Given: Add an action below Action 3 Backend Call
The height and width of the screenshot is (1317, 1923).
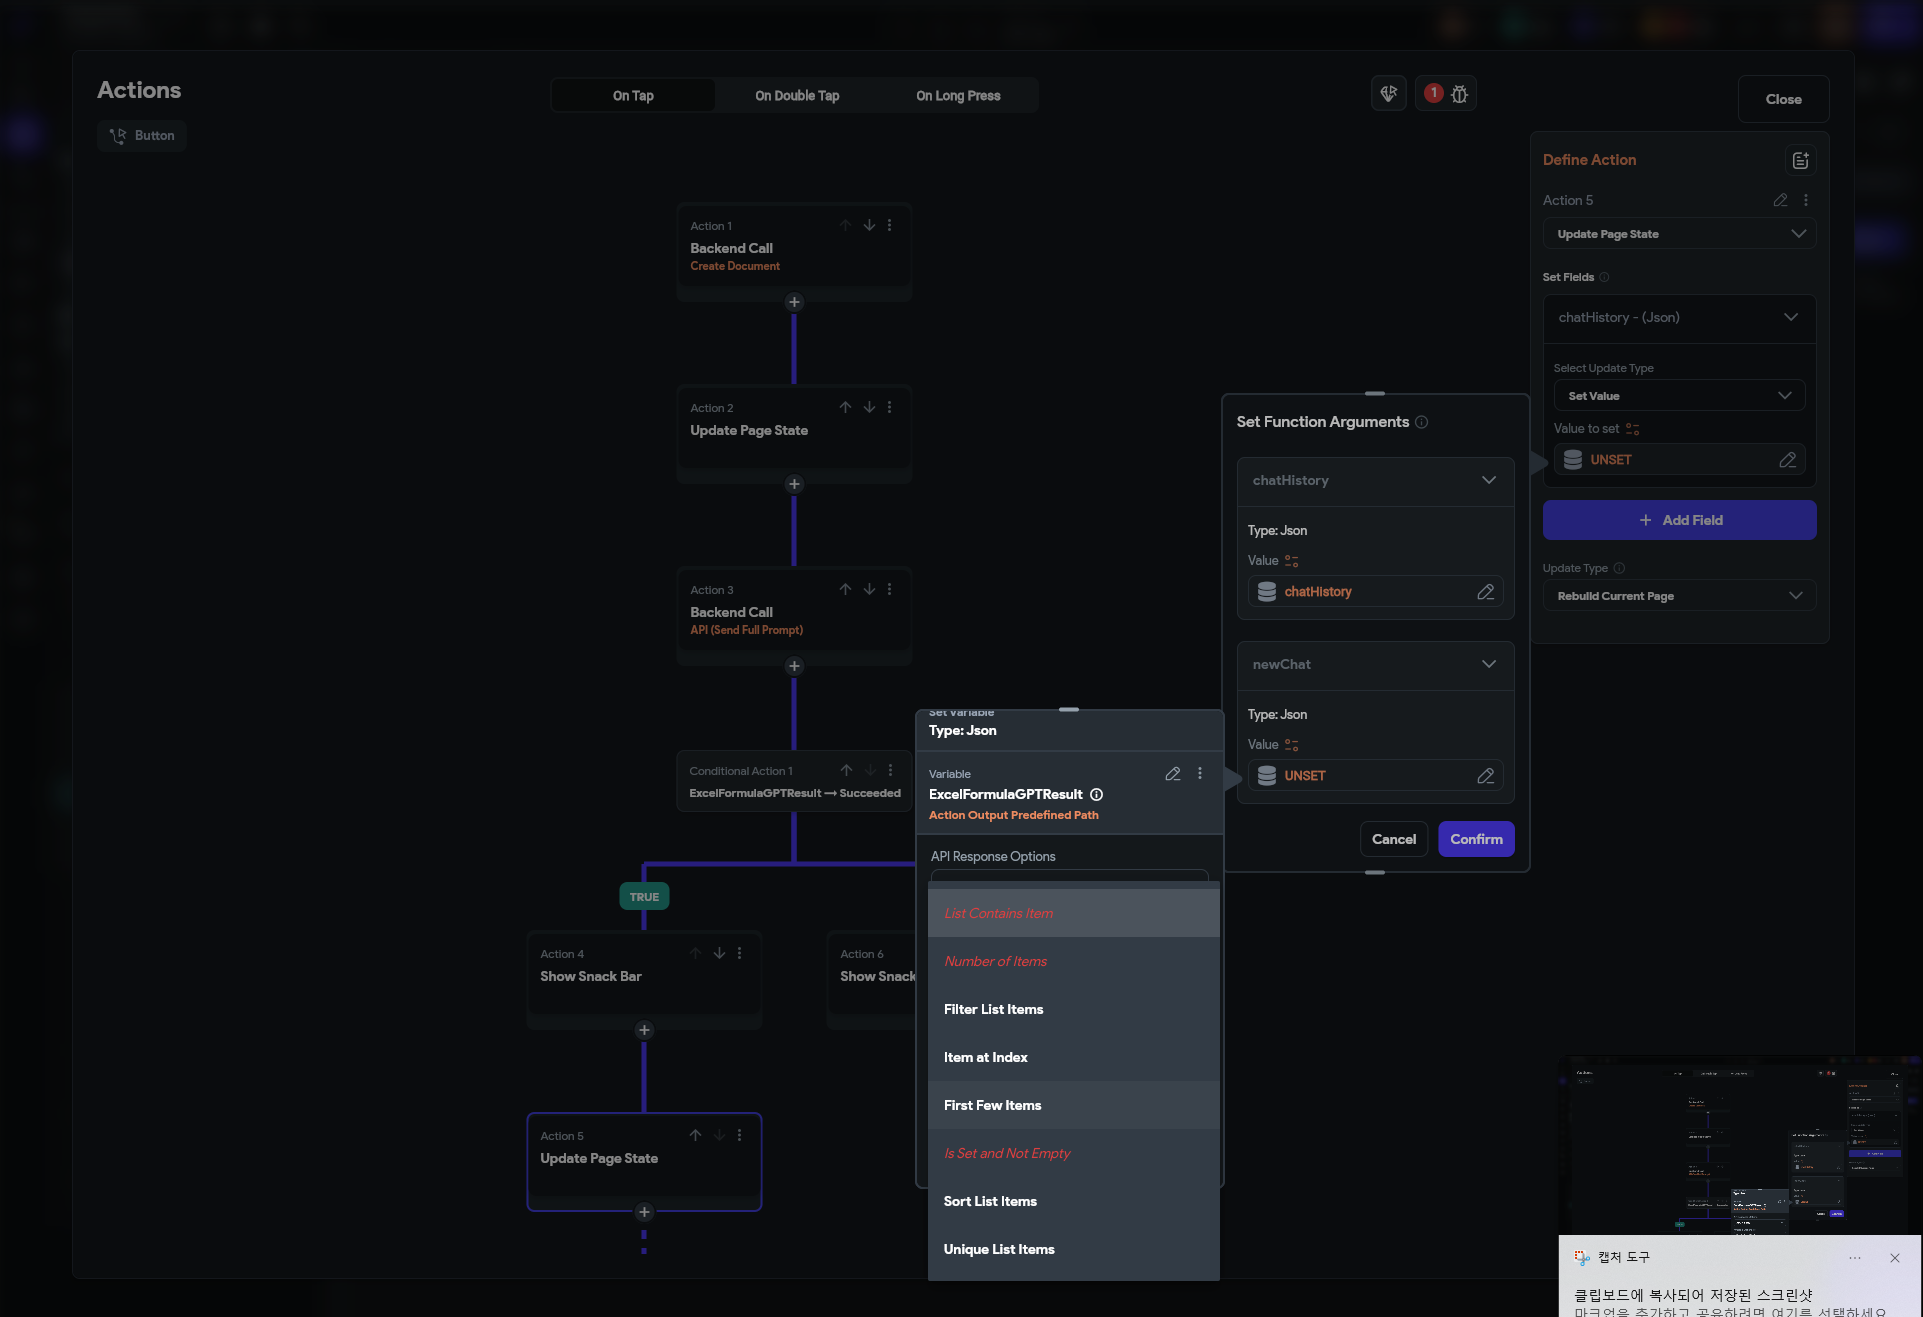Looking at the screenshot, I should [794, 666].
